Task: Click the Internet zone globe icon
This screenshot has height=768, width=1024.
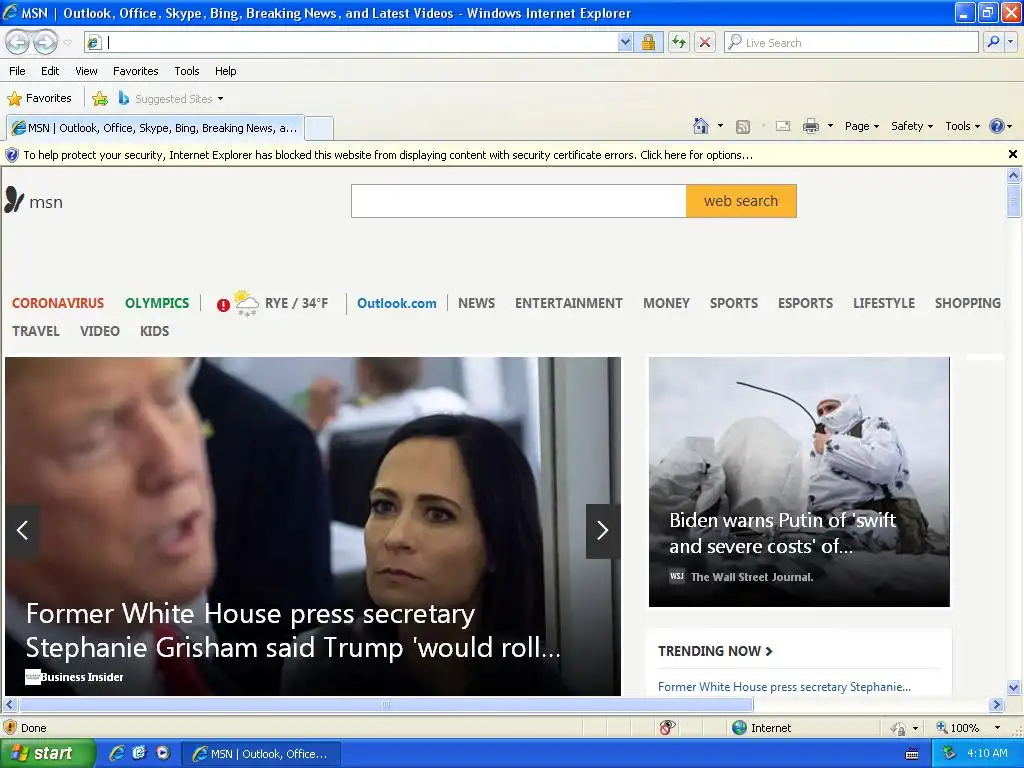Action: click(739, 728)
